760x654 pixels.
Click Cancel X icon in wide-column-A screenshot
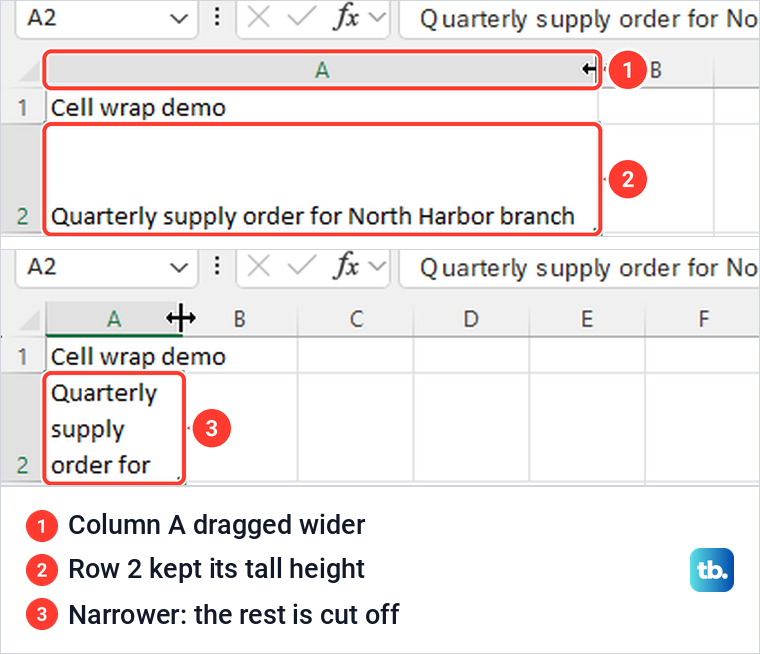(x=258, y=17)
